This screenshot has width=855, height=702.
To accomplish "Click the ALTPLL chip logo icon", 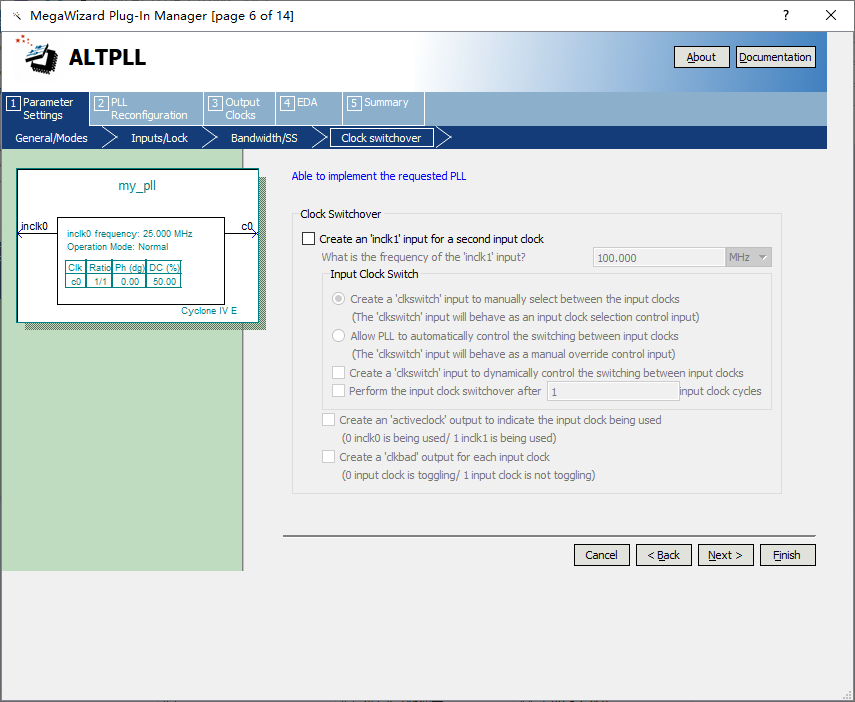I will pyautogui.click(x=39, y=56).
